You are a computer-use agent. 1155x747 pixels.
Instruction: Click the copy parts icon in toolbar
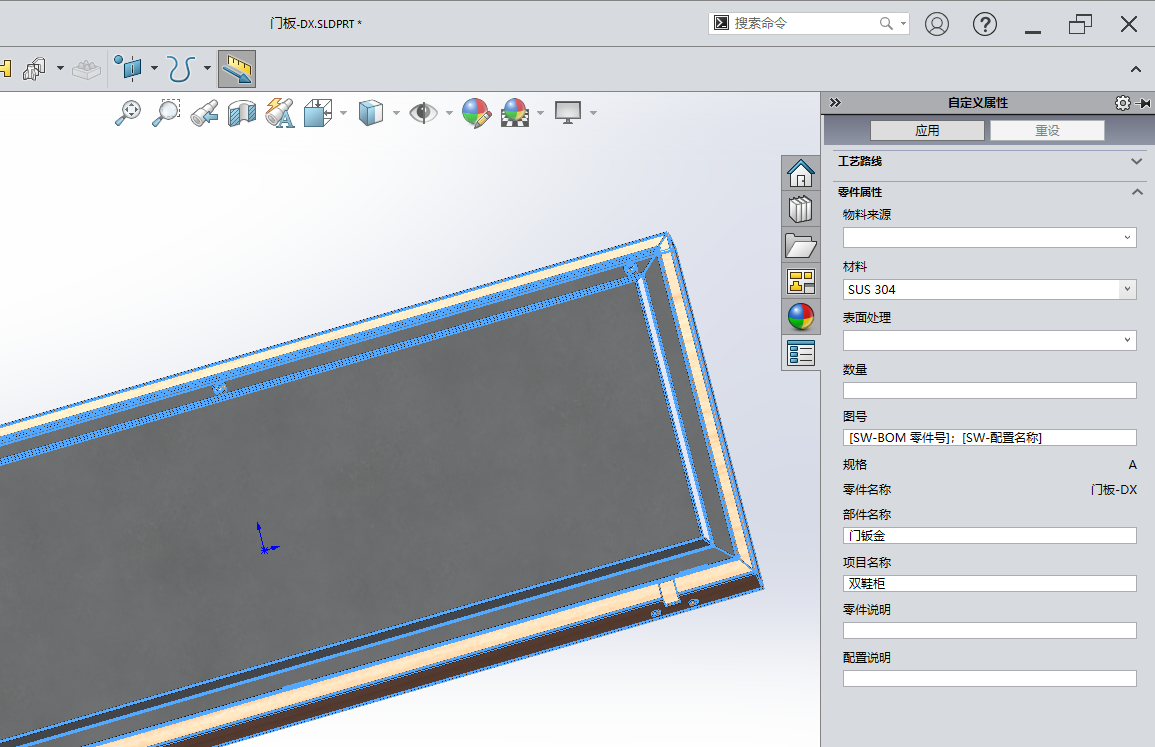tap(35, 69)
